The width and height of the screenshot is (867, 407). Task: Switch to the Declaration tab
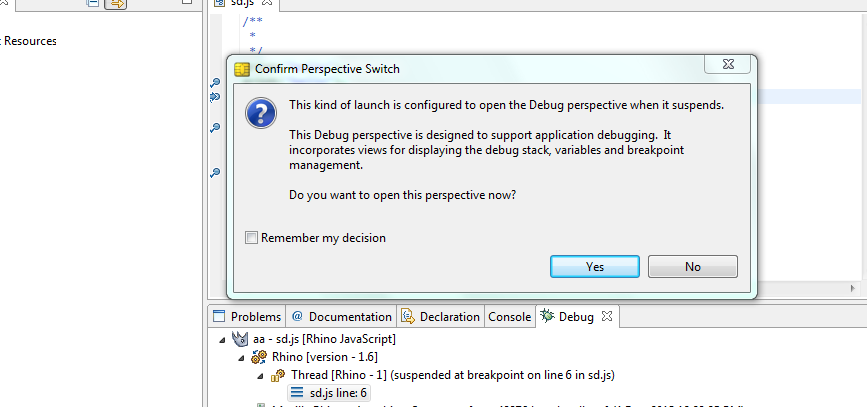tap(440, 317)
